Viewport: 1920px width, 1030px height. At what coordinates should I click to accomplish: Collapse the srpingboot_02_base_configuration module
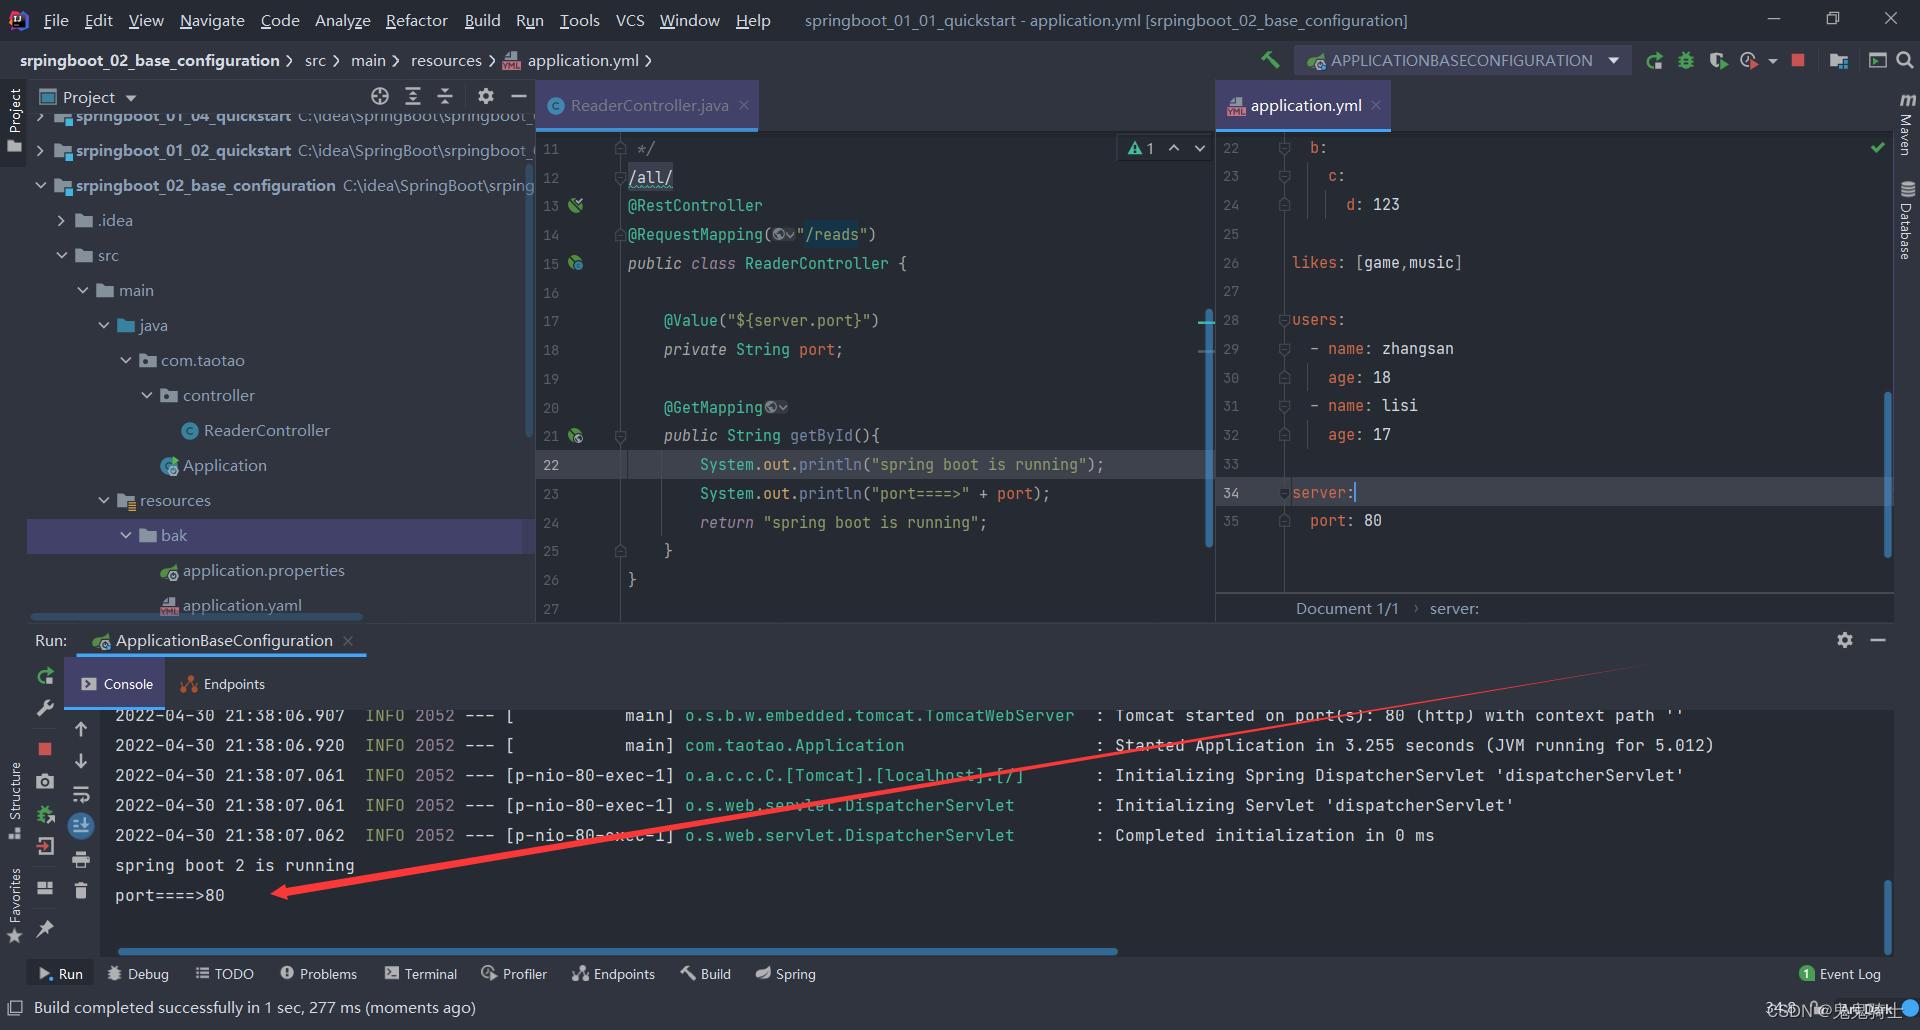pos(40,186)
